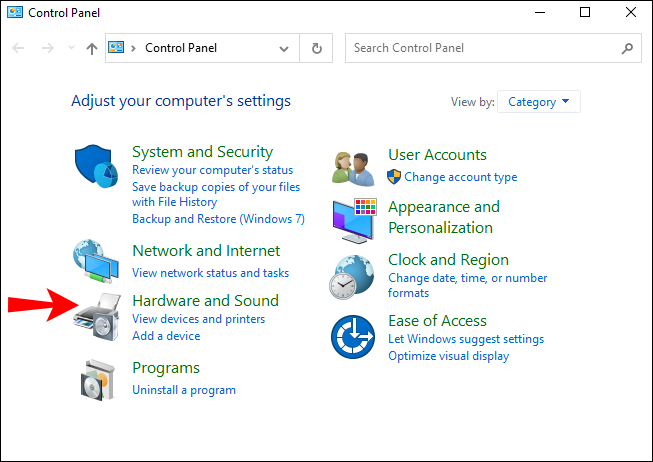
Task: Open the View by Category dropdown
Action: [x=539, y=102]
